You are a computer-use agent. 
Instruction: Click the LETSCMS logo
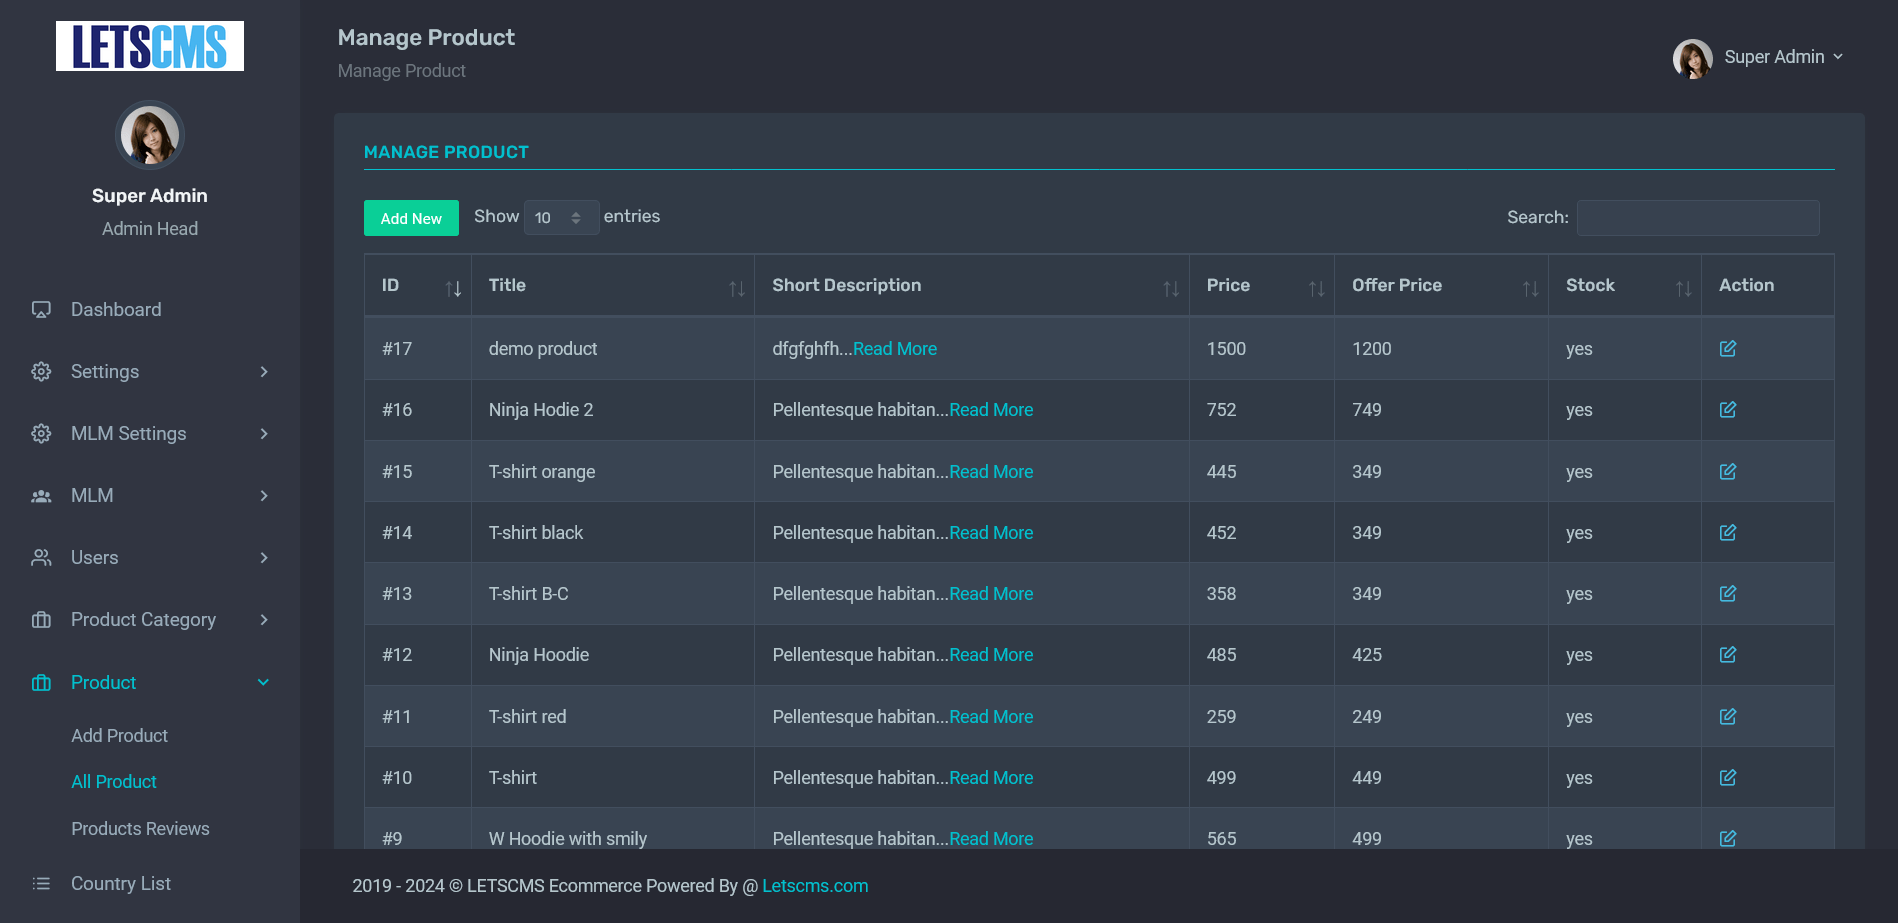tap(150, 46)
